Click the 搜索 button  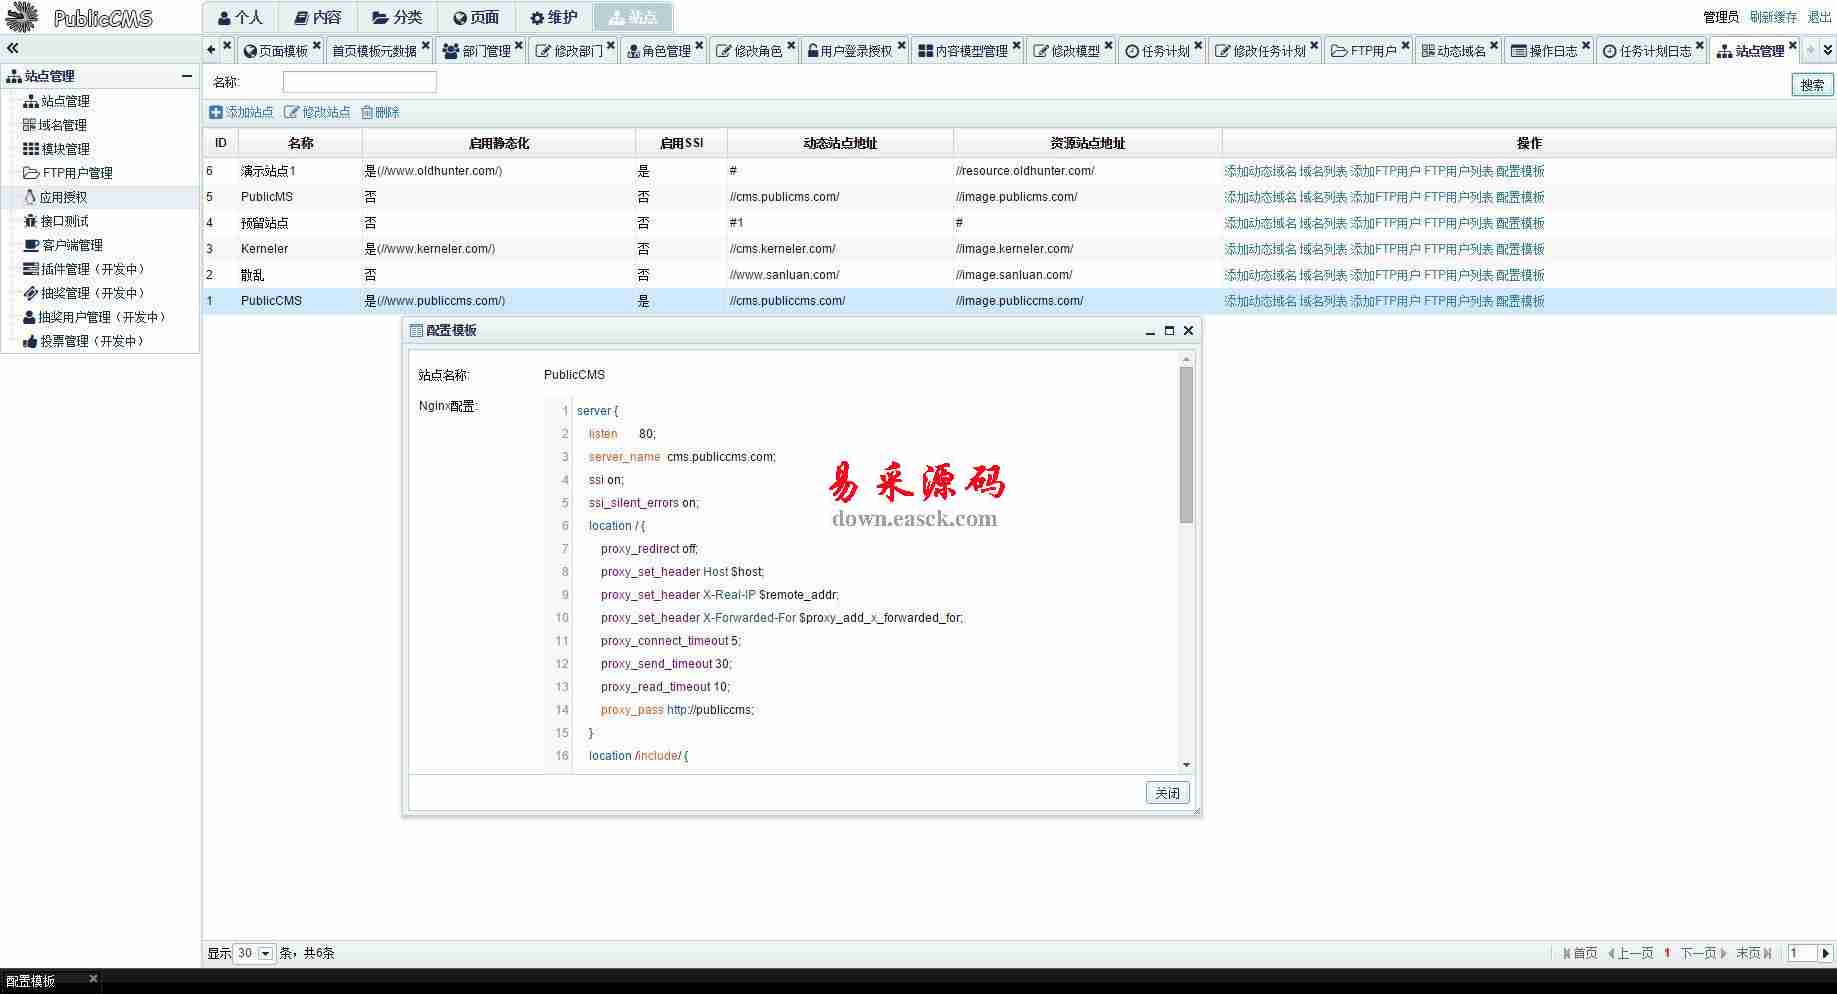[1811, 85]
